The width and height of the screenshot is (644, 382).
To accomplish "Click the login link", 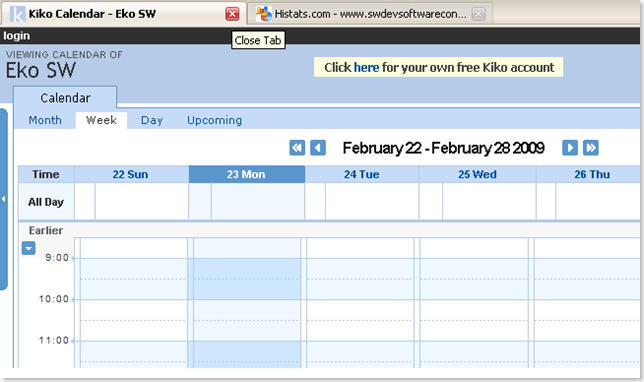I will (16, 36).
